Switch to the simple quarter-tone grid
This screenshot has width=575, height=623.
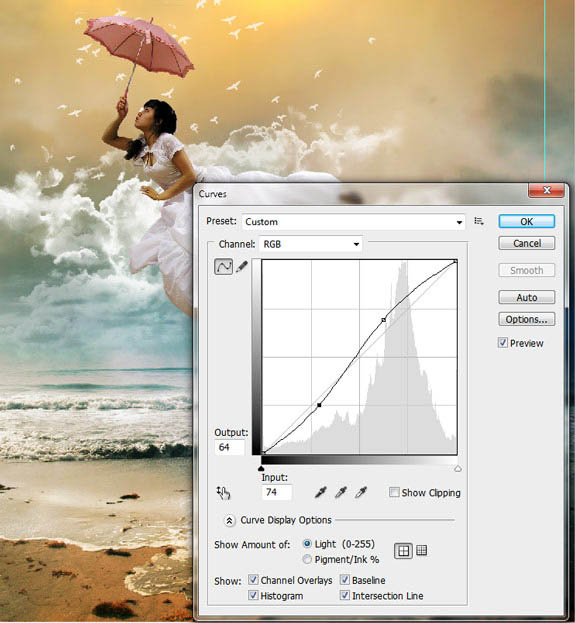pos(403,551)
